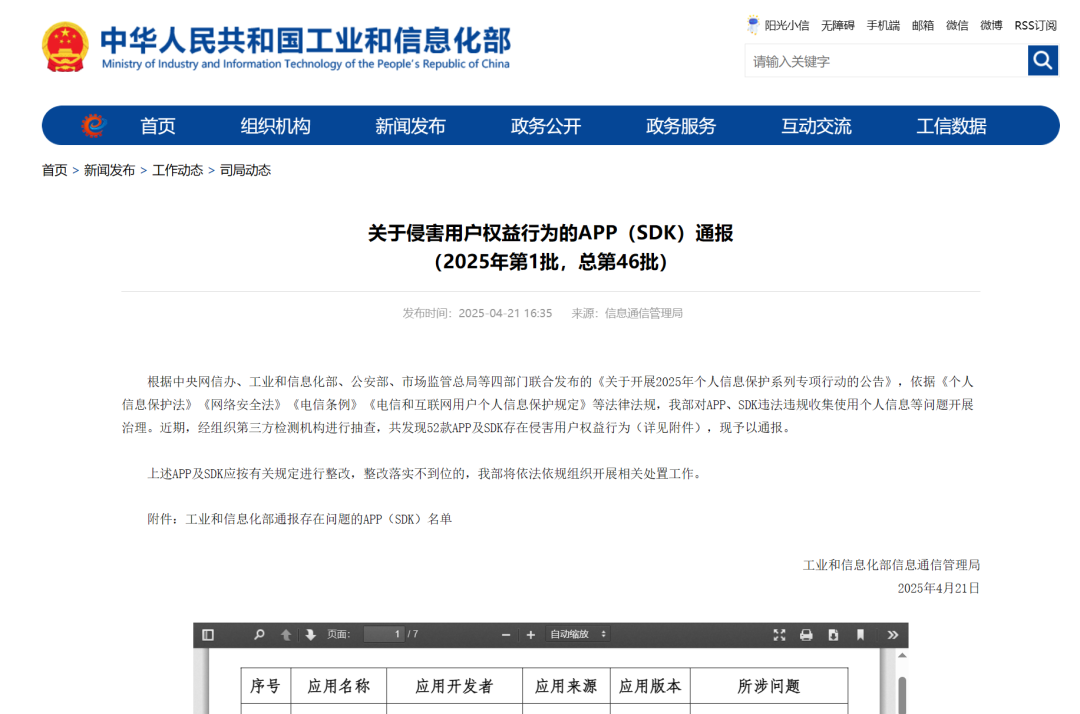Download the PDF attachment
Image resolution: width=1080 pixels, height=714 pixels.
click(x=833, y=635)
